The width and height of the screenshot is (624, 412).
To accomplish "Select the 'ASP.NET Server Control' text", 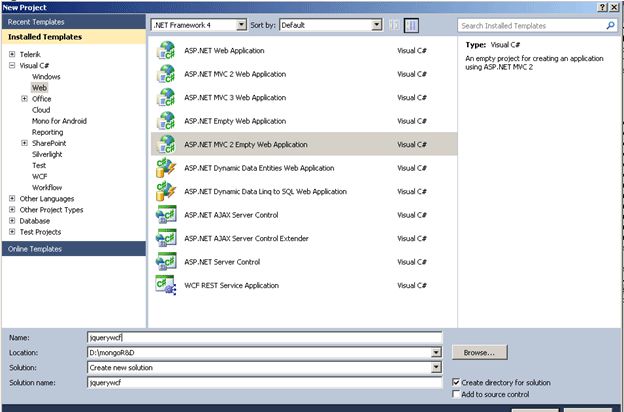I will (x=222, y=262).
